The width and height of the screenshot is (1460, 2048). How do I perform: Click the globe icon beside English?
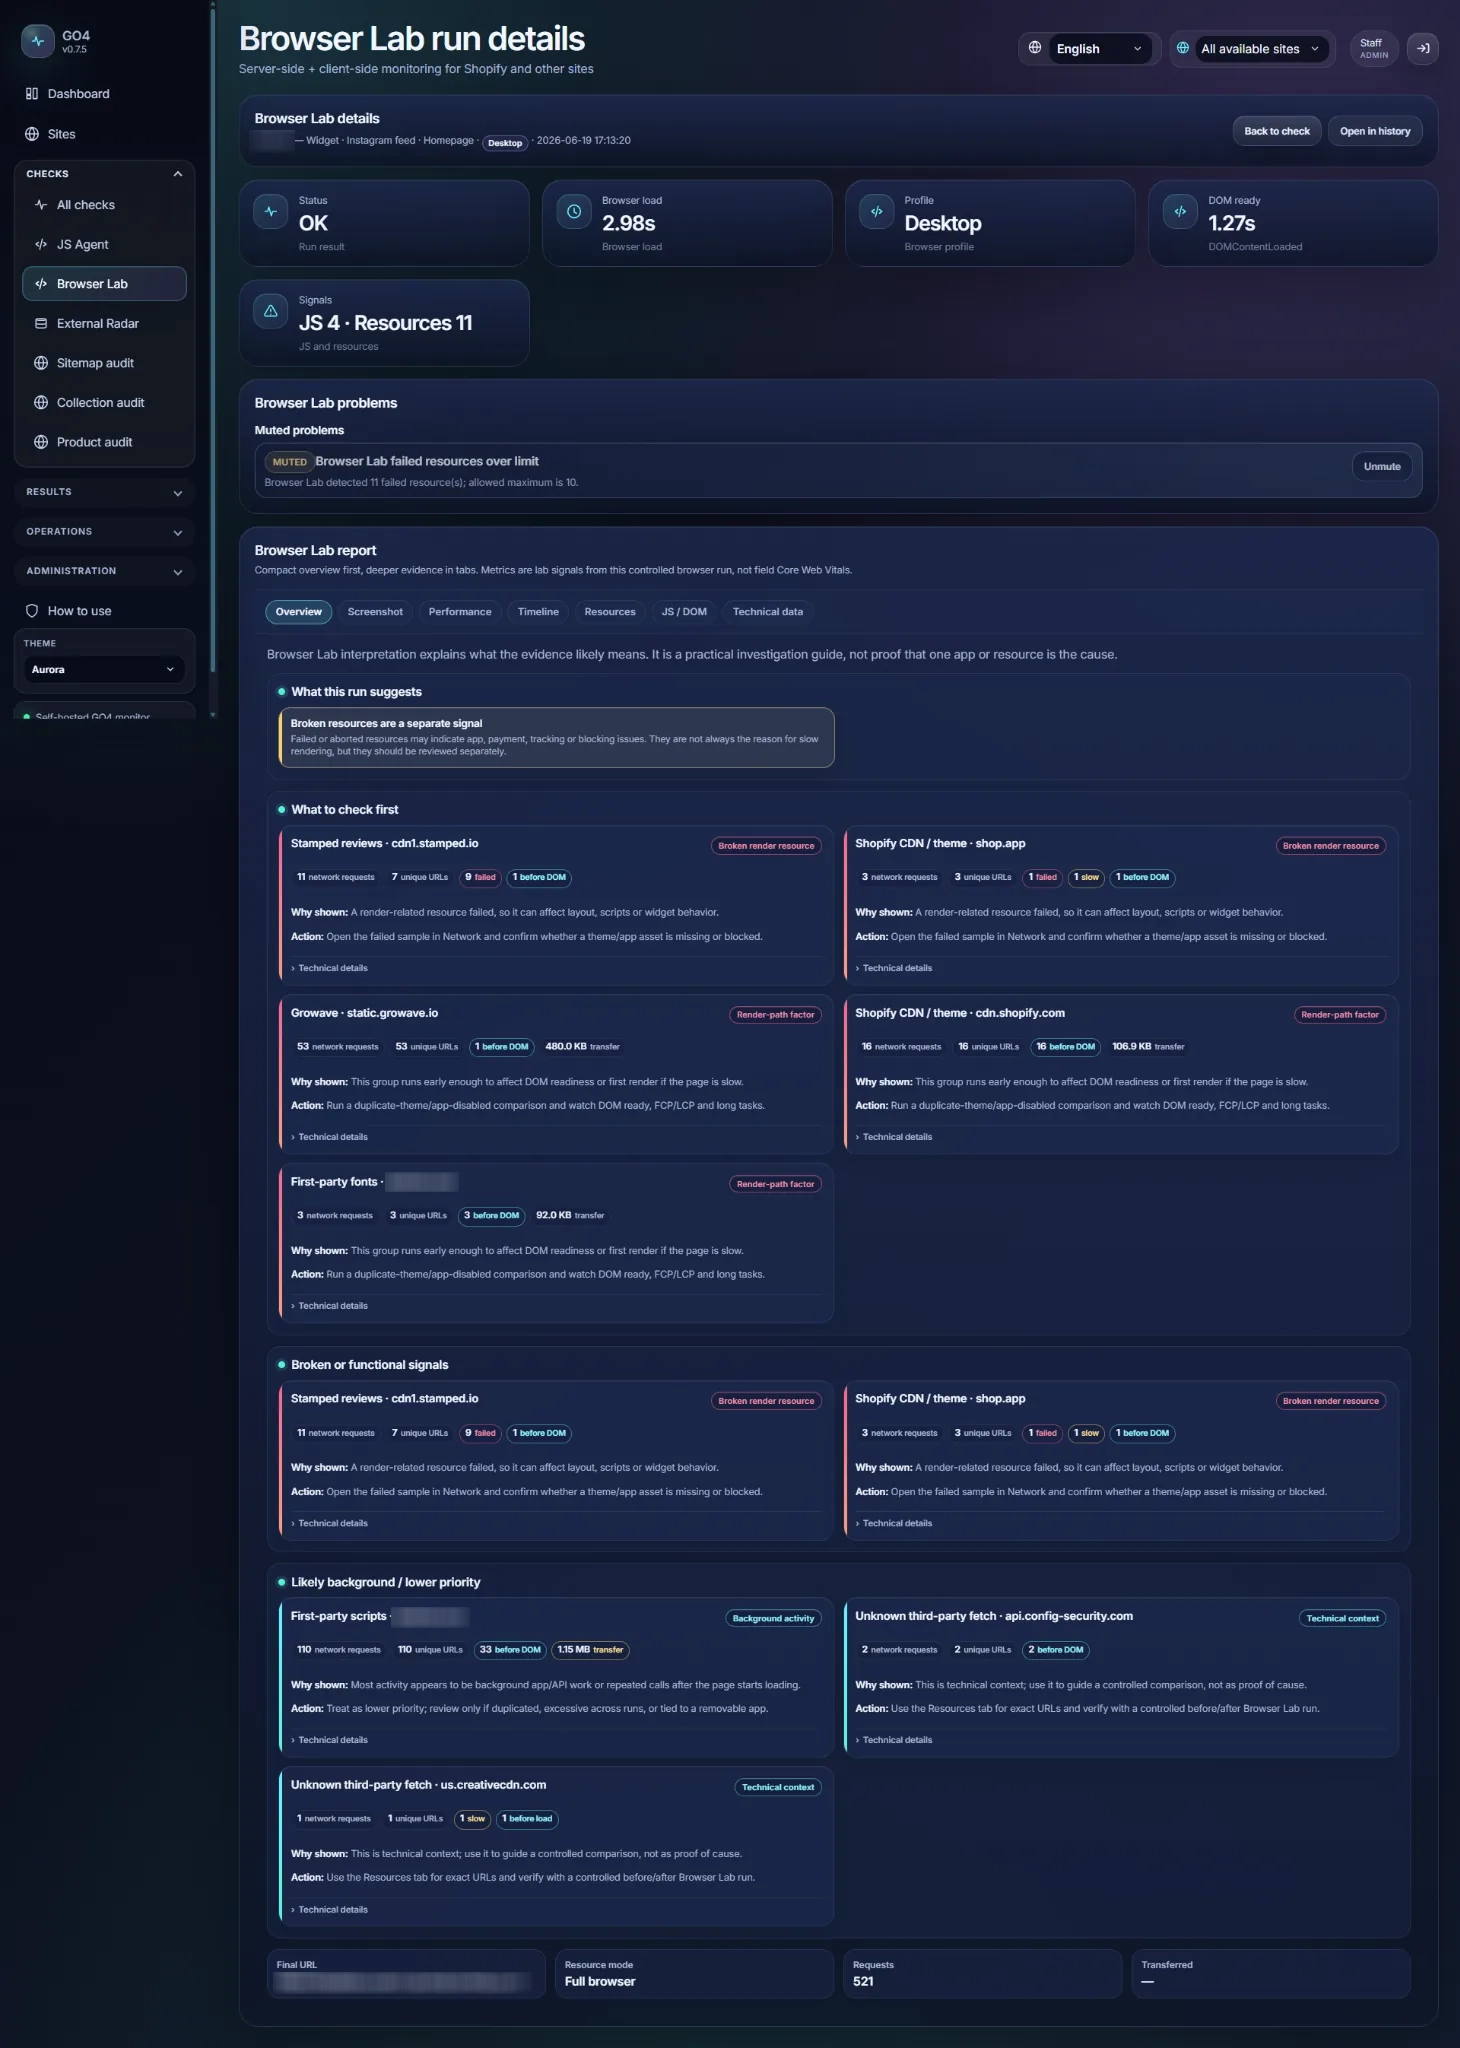click(1035, 48)
